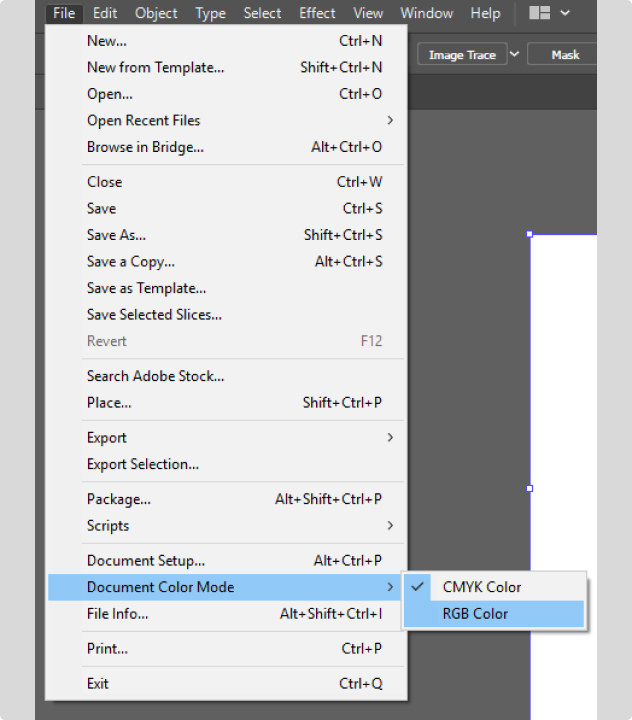Click the Mask button
This screenshot has height=720, width=632.
coord(562,55)
